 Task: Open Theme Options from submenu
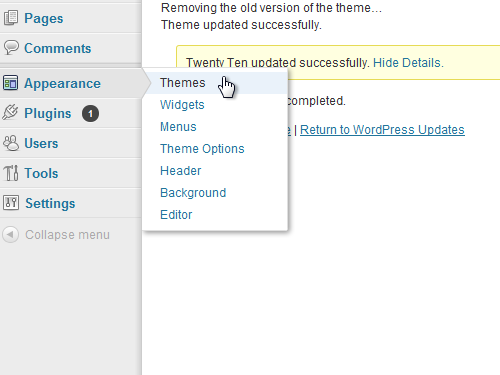pos(202,149)
